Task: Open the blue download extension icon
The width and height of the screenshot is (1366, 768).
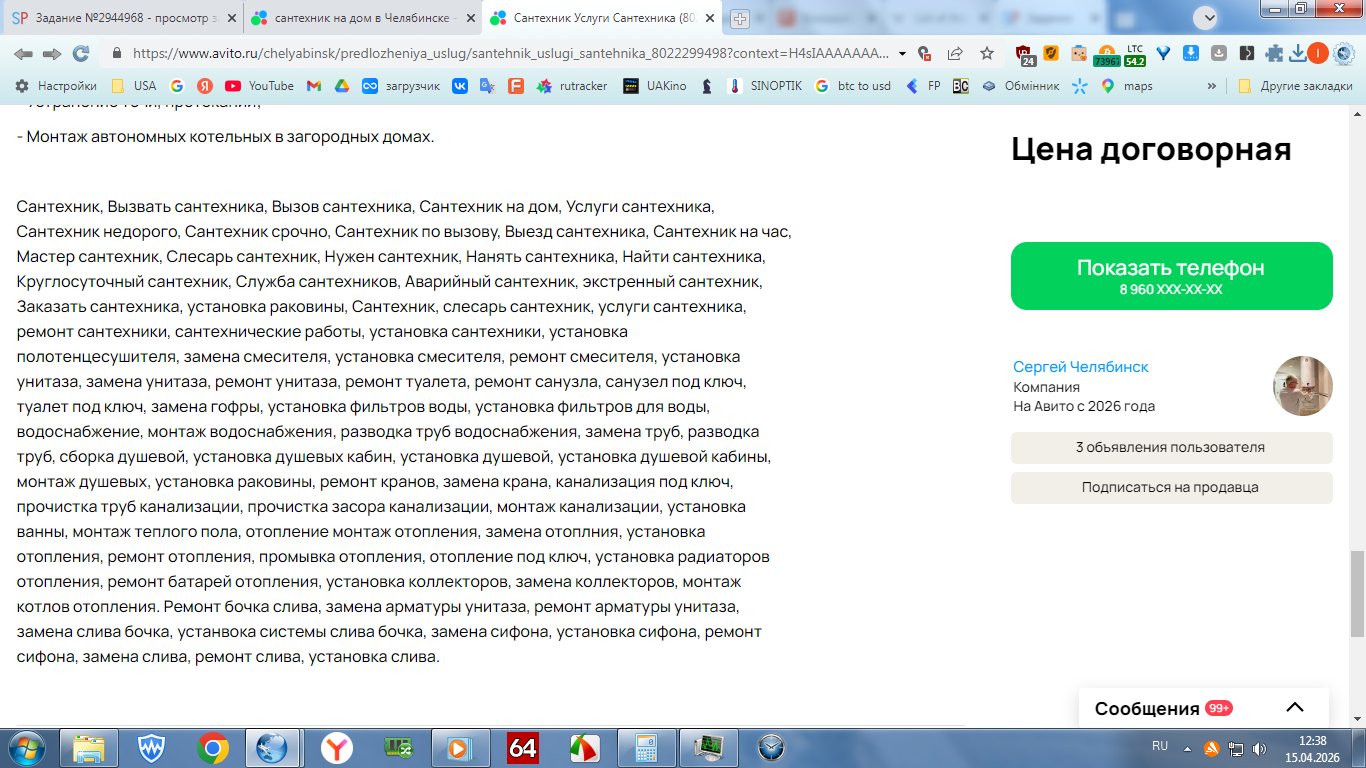Action: click(1191, 53)
